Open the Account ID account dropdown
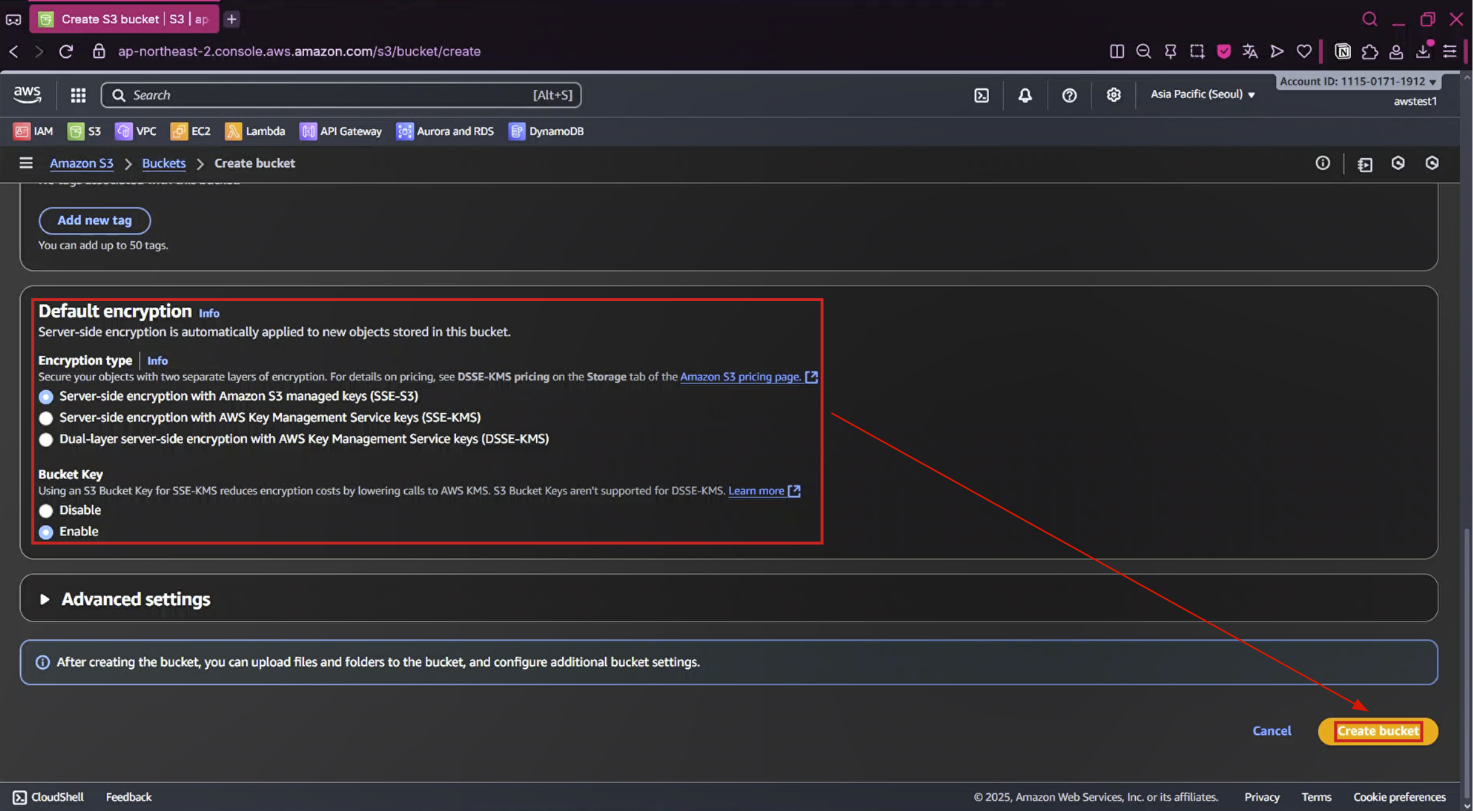Screen dimensions: 1473x811 click(1358, 81)
